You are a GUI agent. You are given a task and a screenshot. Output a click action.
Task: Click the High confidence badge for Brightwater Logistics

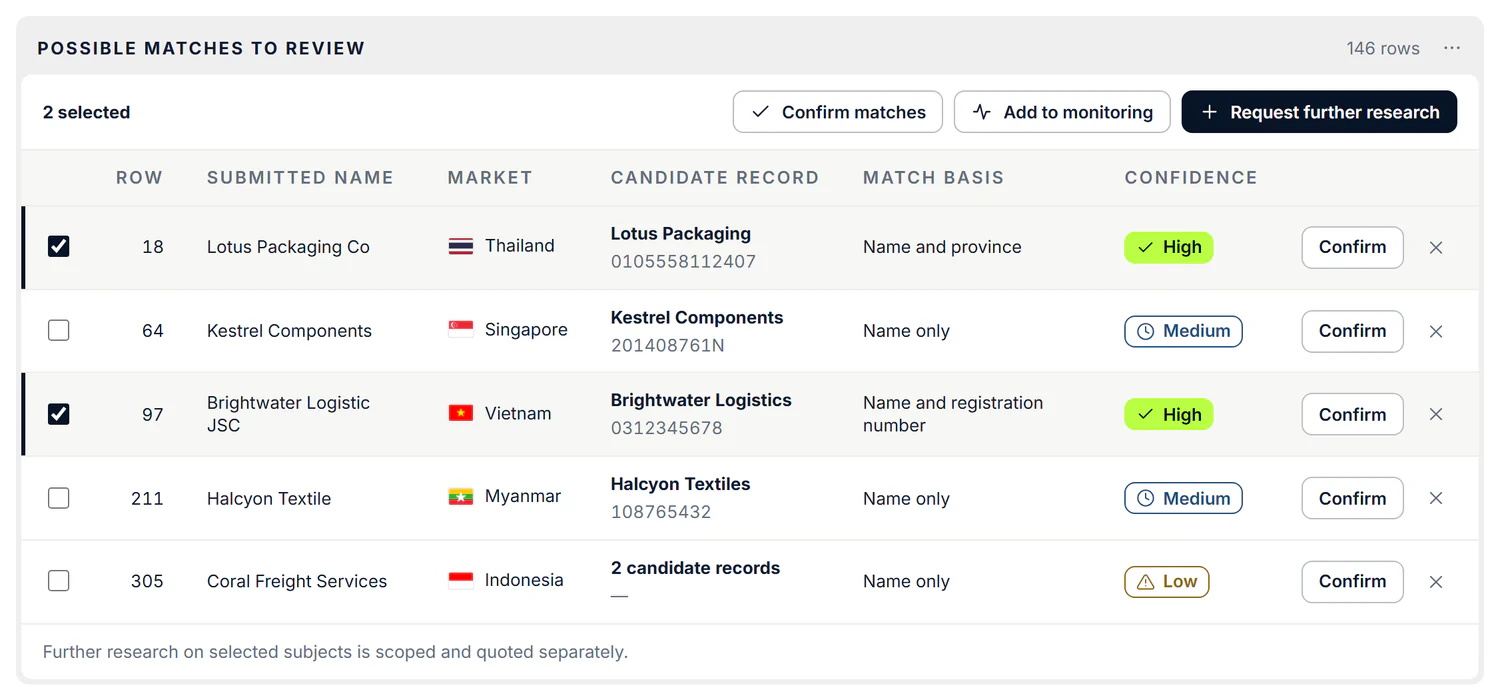tap(1169, 414)
